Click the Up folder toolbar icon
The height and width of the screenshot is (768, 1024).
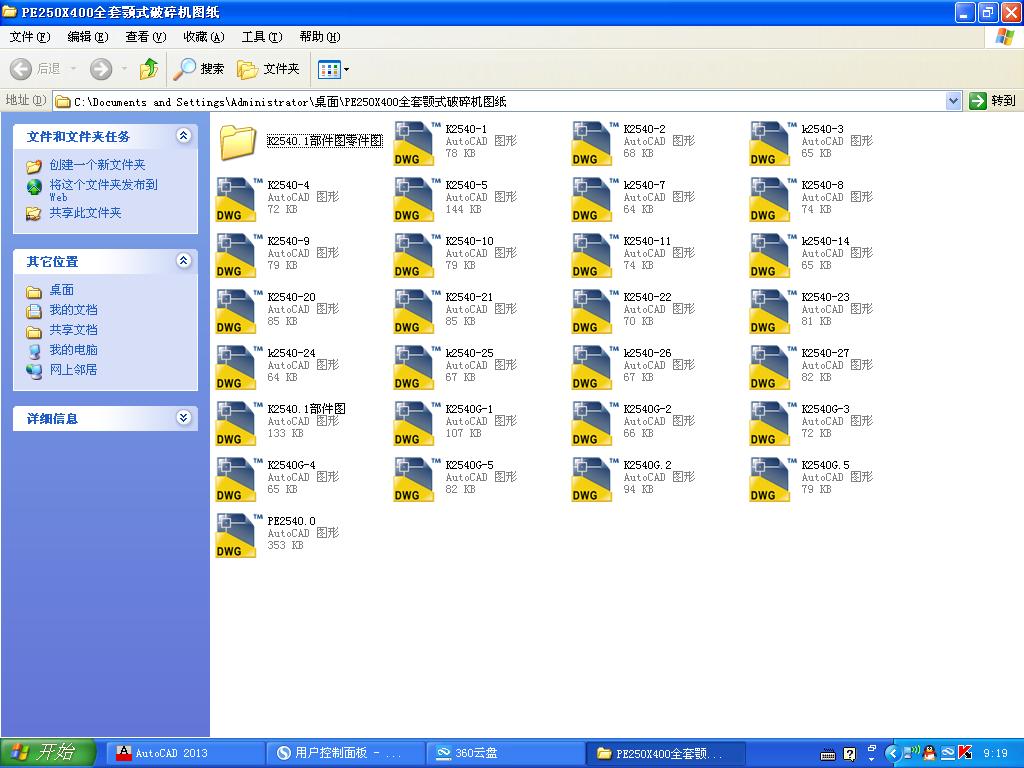(149, 69)
